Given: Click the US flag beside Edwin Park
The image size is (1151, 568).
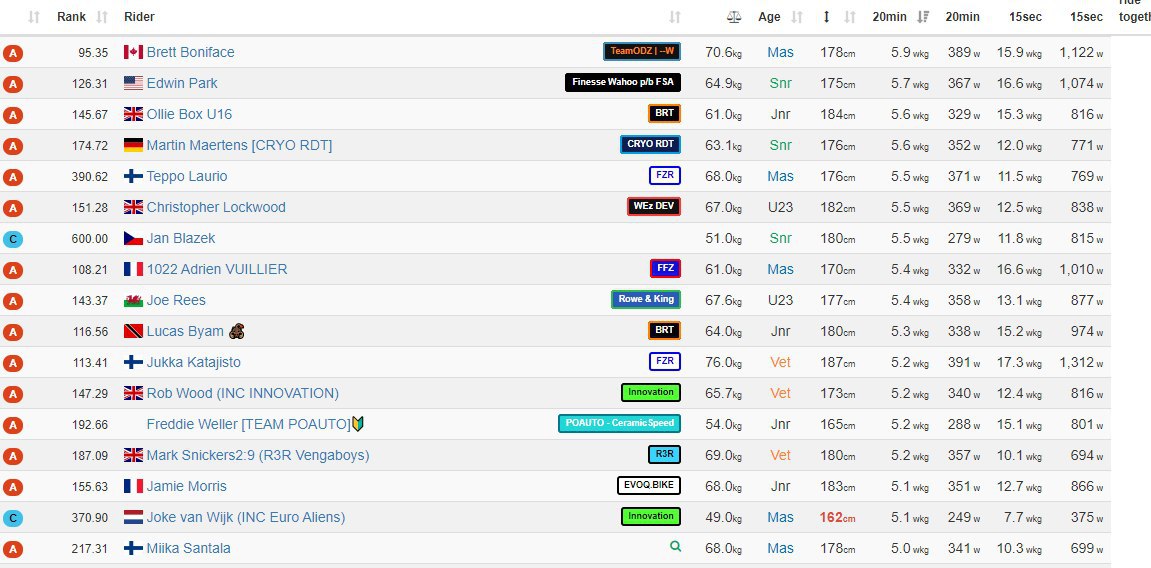Looking at the screenshot, I should (x=133, y=83).
